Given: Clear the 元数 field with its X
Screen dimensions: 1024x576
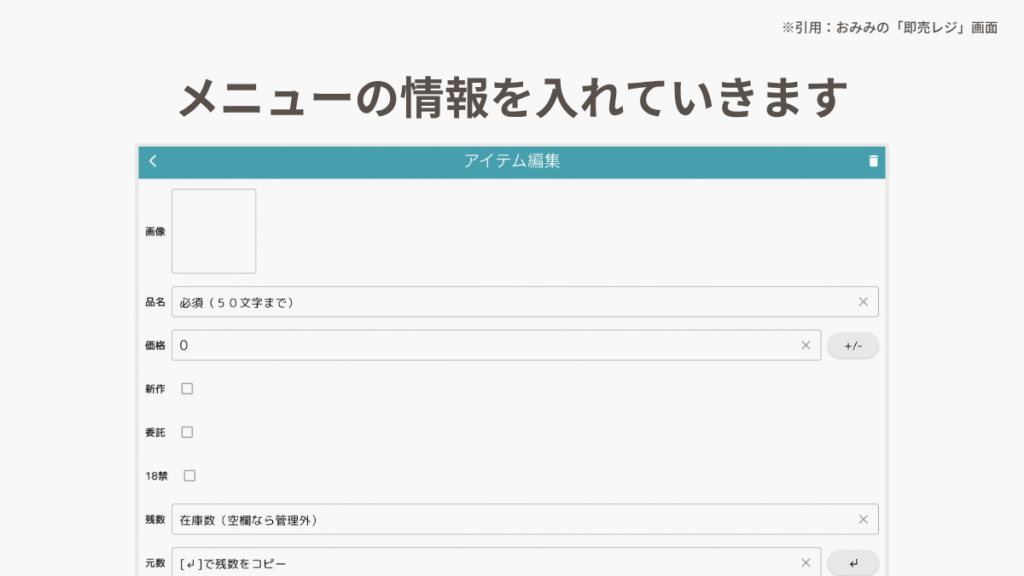Looking at the screenshot, I should tap(805, 563).
